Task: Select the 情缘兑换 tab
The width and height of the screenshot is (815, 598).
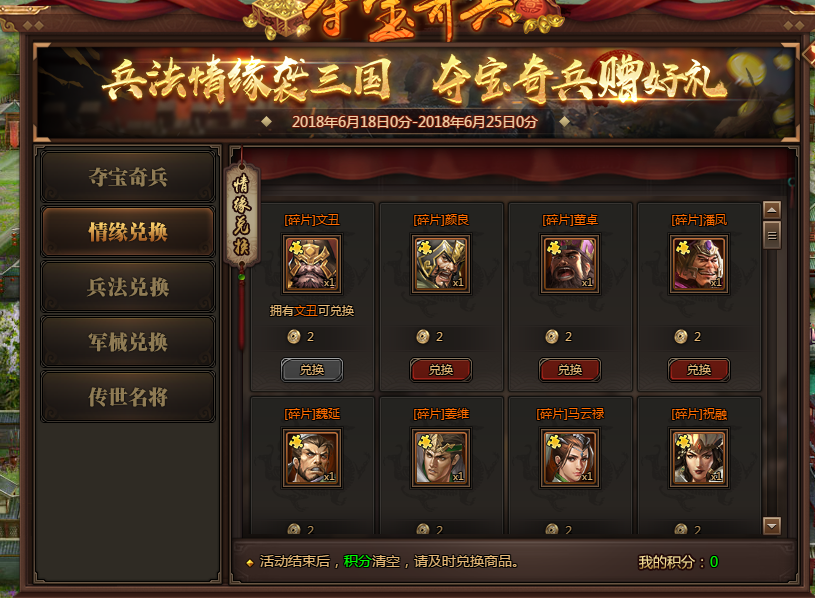Action: tap(128, 232)
